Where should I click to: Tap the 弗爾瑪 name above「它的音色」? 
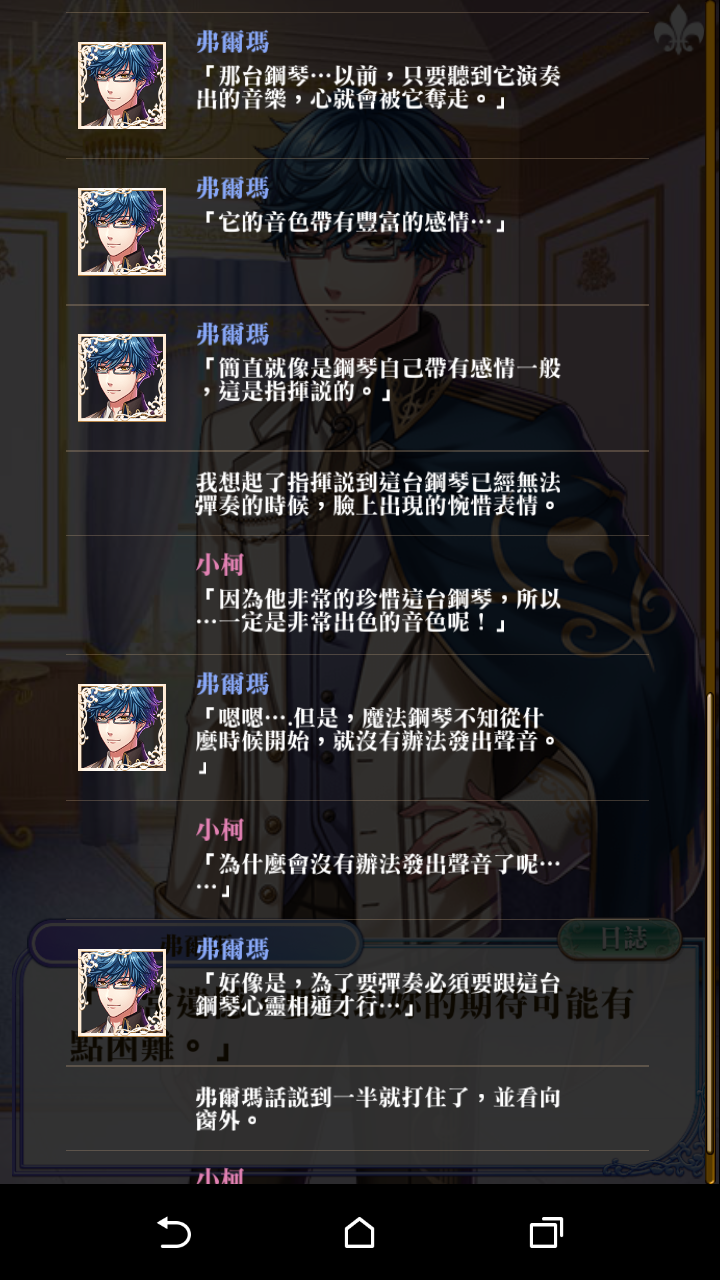point(232,187)
